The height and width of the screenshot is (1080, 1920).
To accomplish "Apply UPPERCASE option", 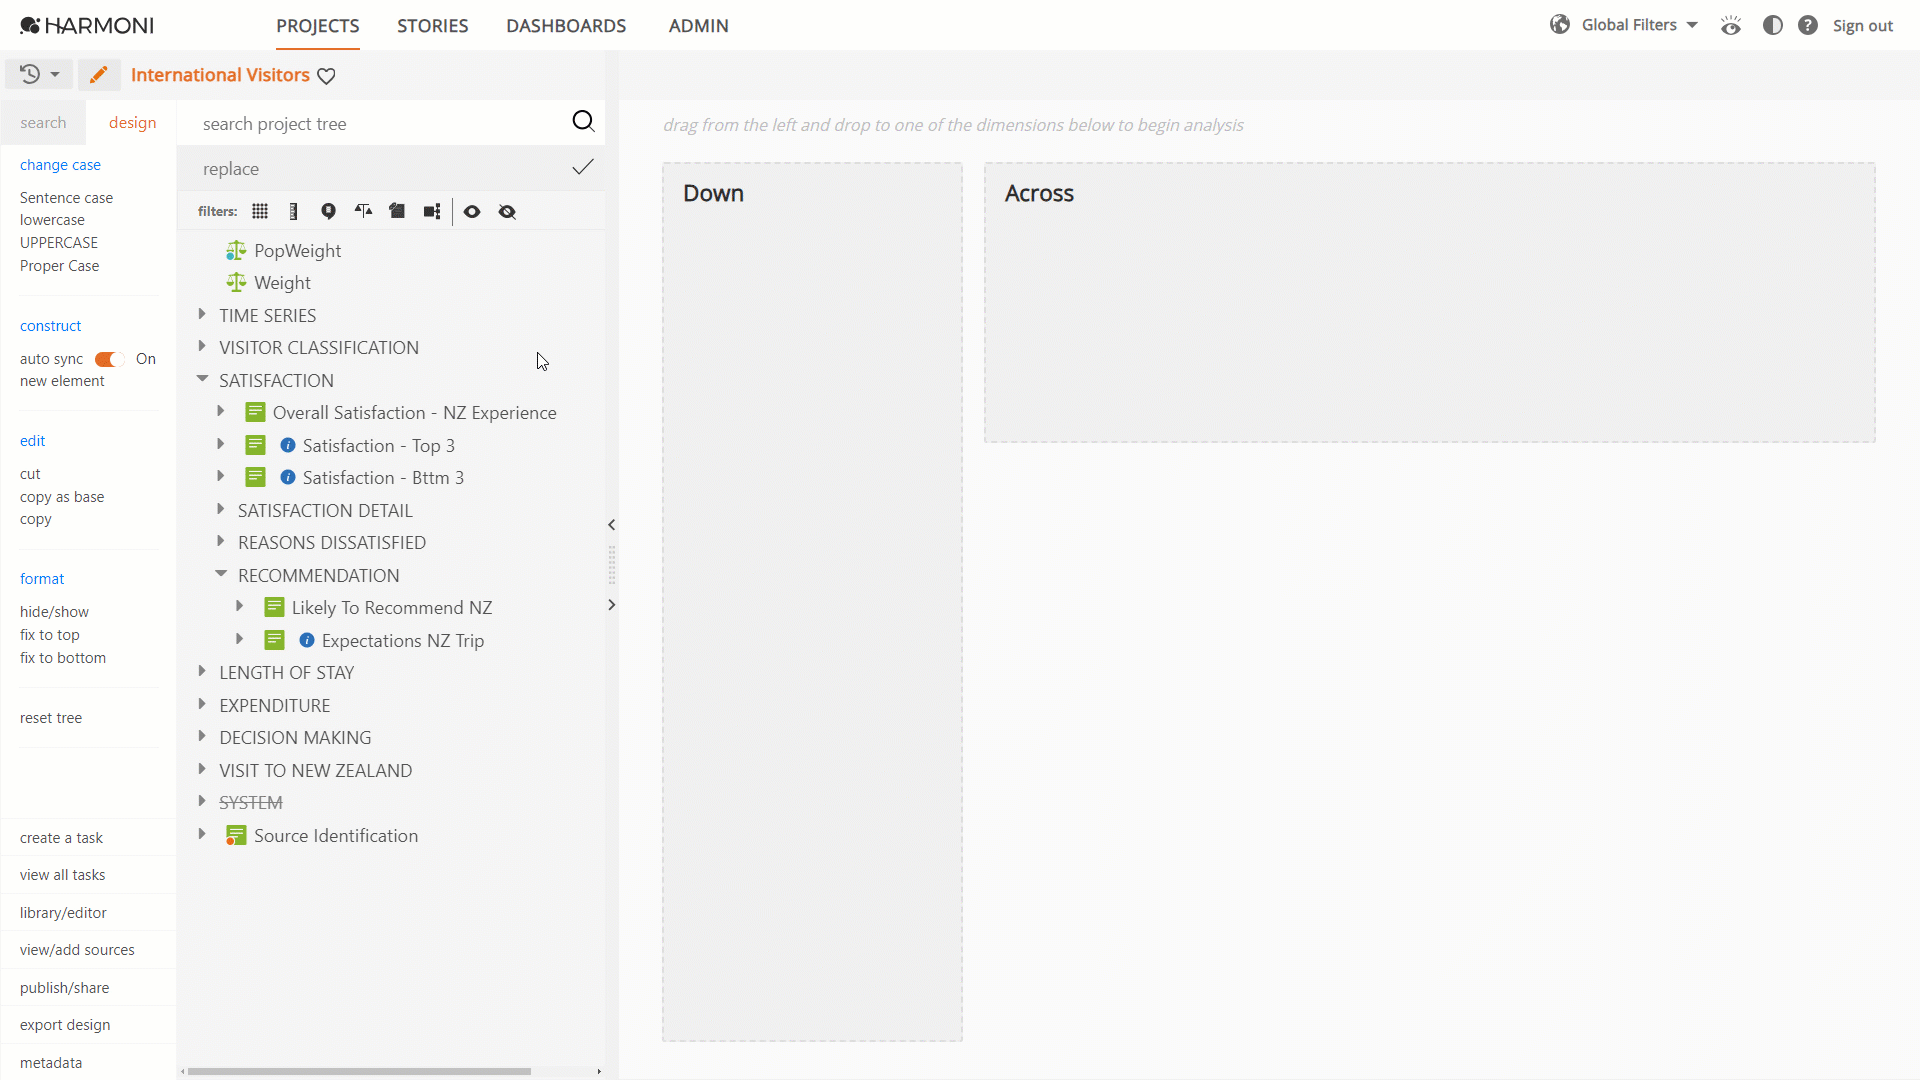I will [x=59, y=243].
